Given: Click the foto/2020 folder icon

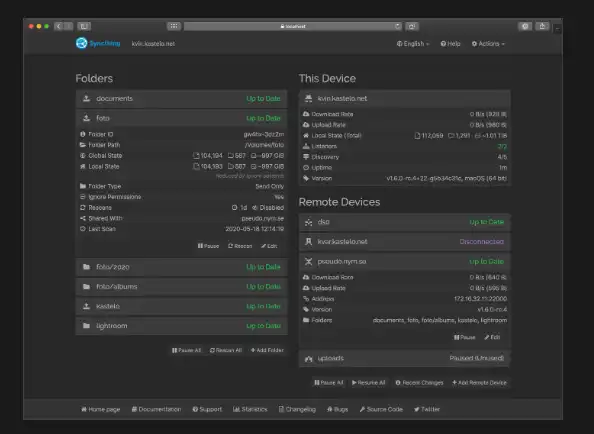Looking at the screenshot, I should 86,267.
